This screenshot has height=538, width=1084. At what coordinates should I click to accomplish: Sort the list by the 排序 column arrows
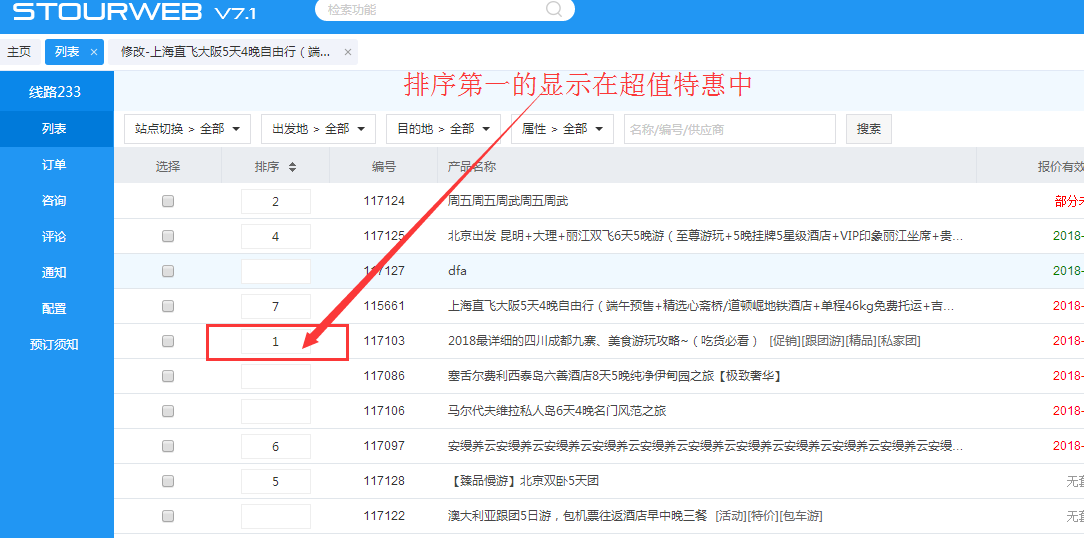coord(292,167)
